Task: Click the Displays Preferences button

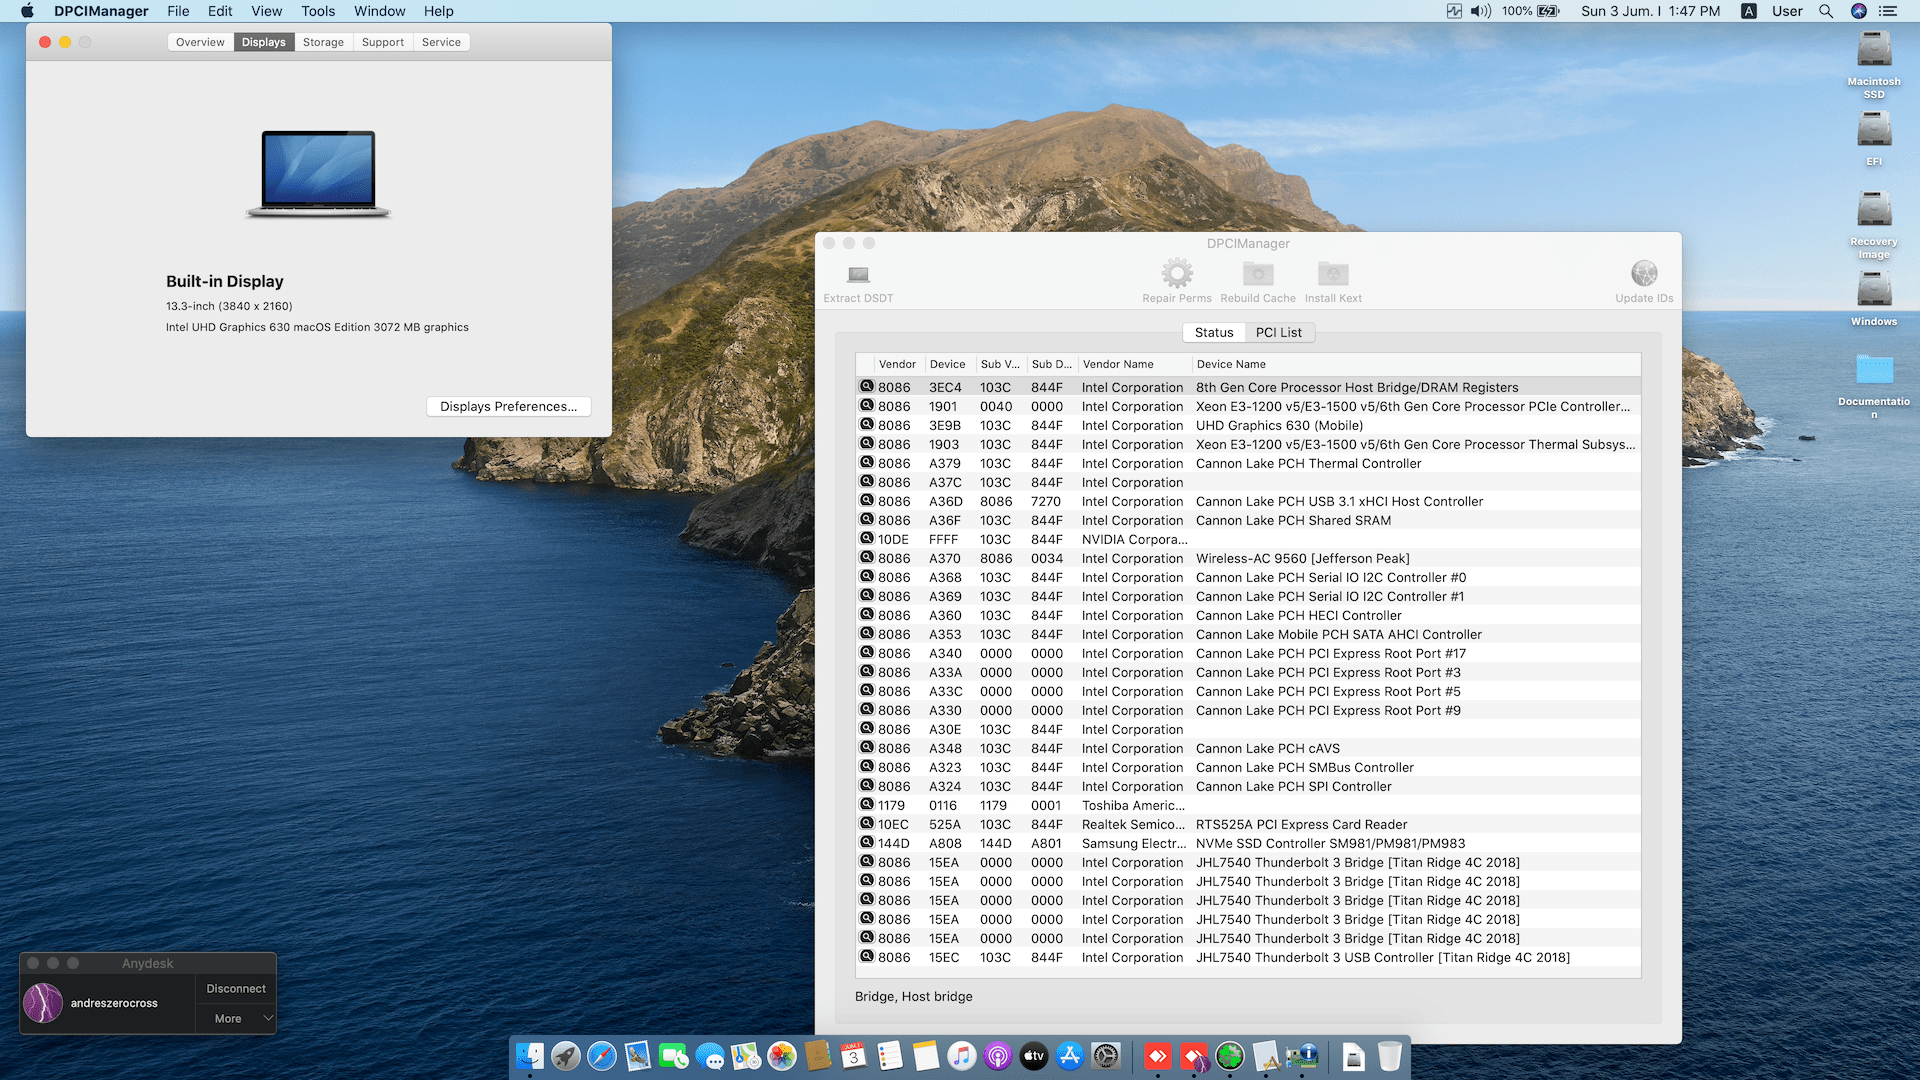Action: (x=508, y=406)
